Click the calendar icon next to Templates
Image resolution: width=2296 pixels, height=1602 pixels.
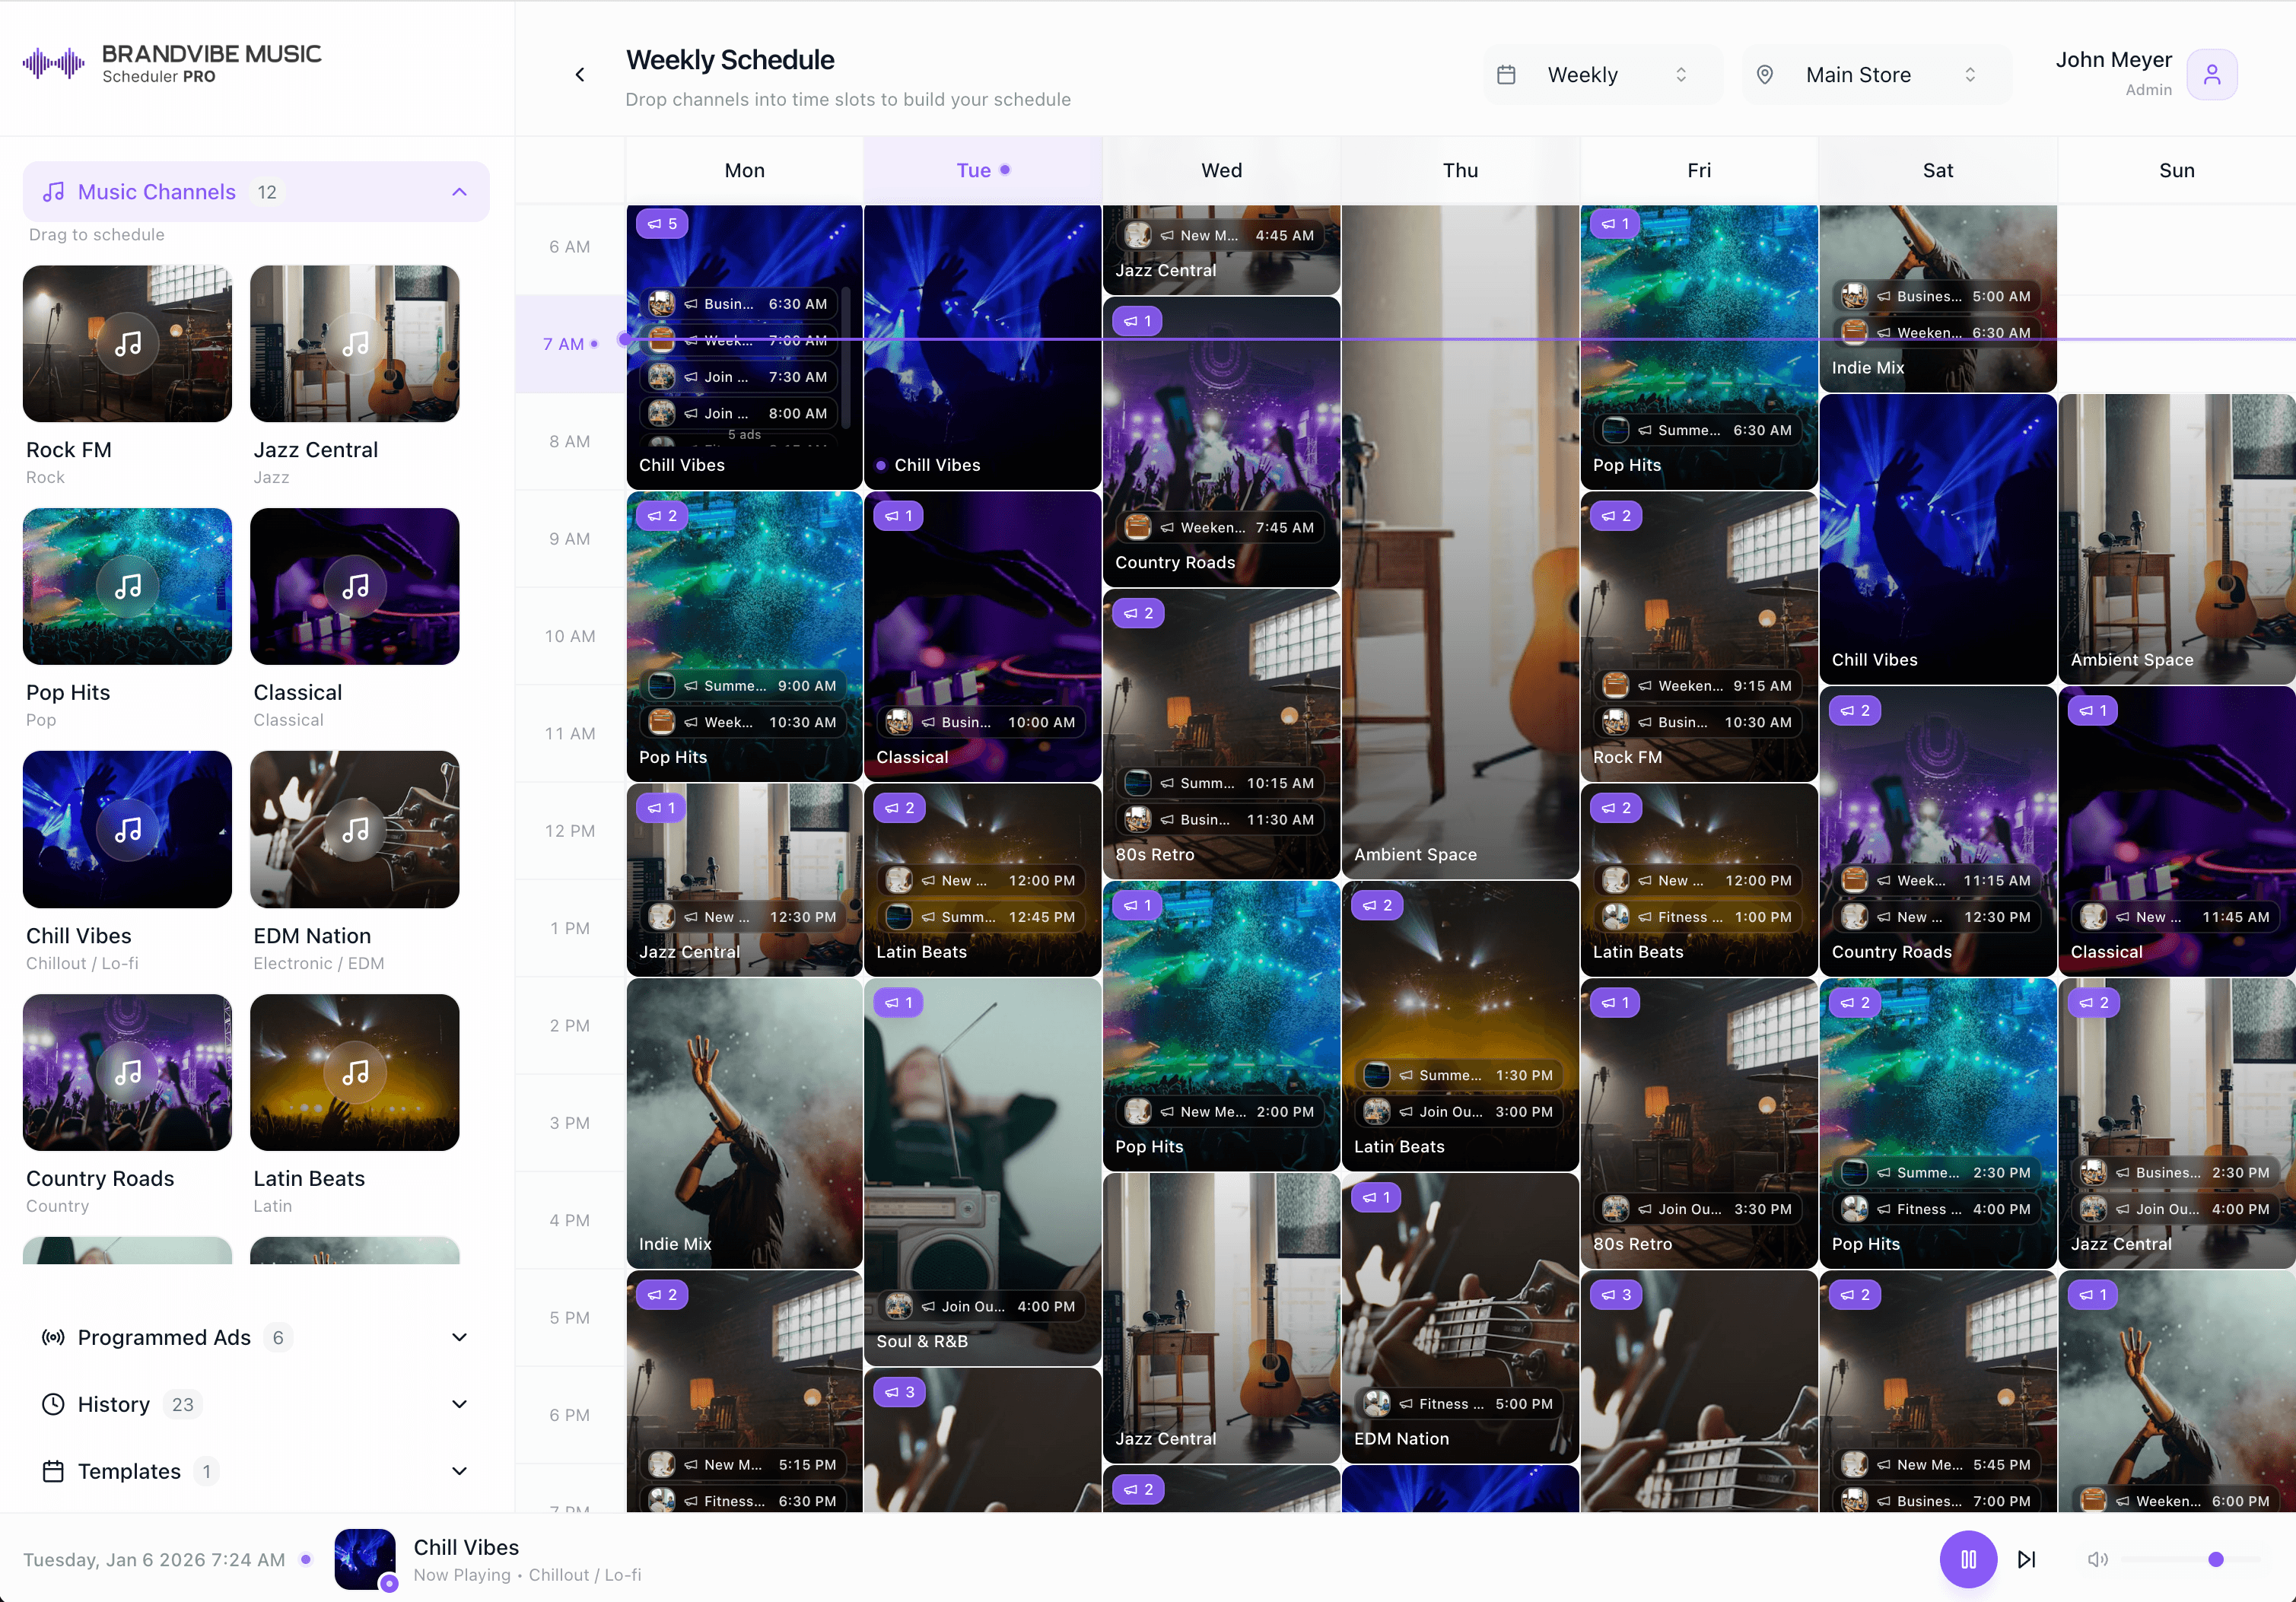coord(52,1471)
